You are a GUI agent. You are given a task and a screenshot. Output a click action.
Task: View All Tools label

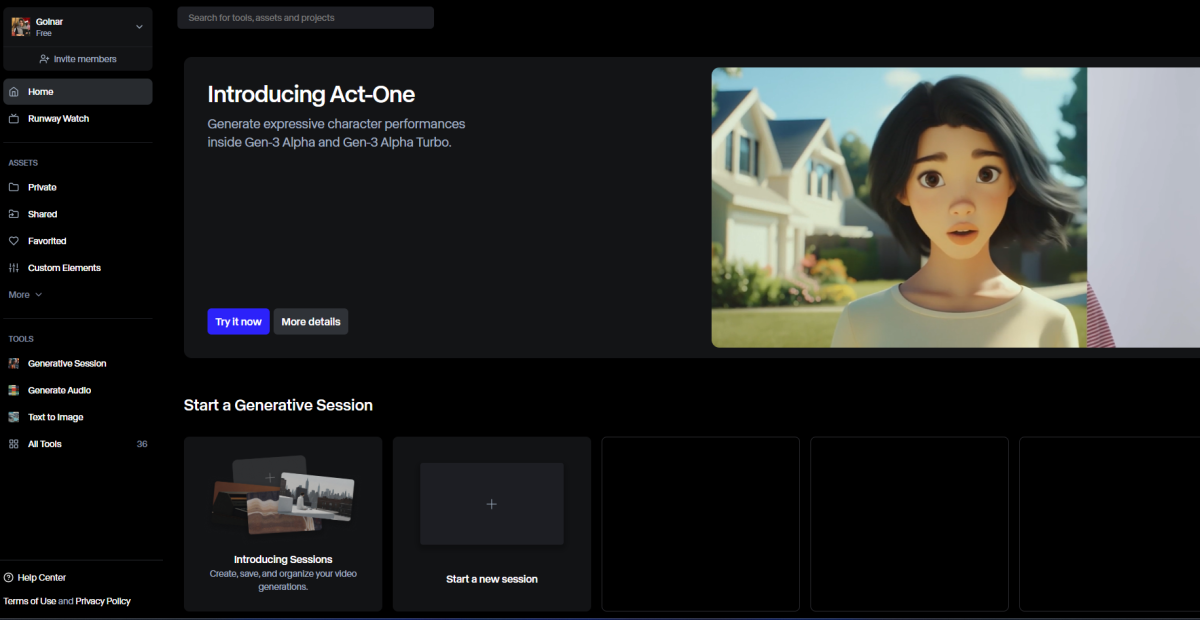point(45,444)
